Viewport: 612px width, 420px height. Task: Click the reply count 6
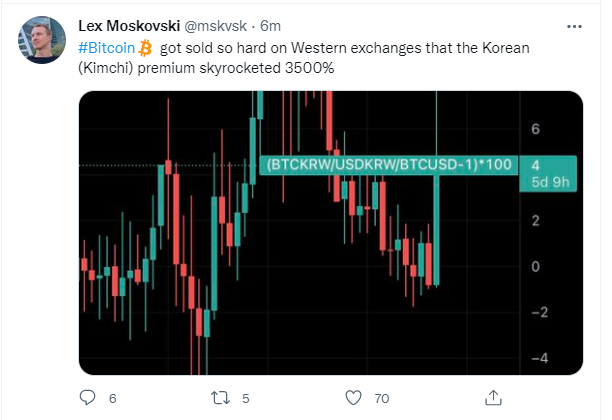pos(113,399)
